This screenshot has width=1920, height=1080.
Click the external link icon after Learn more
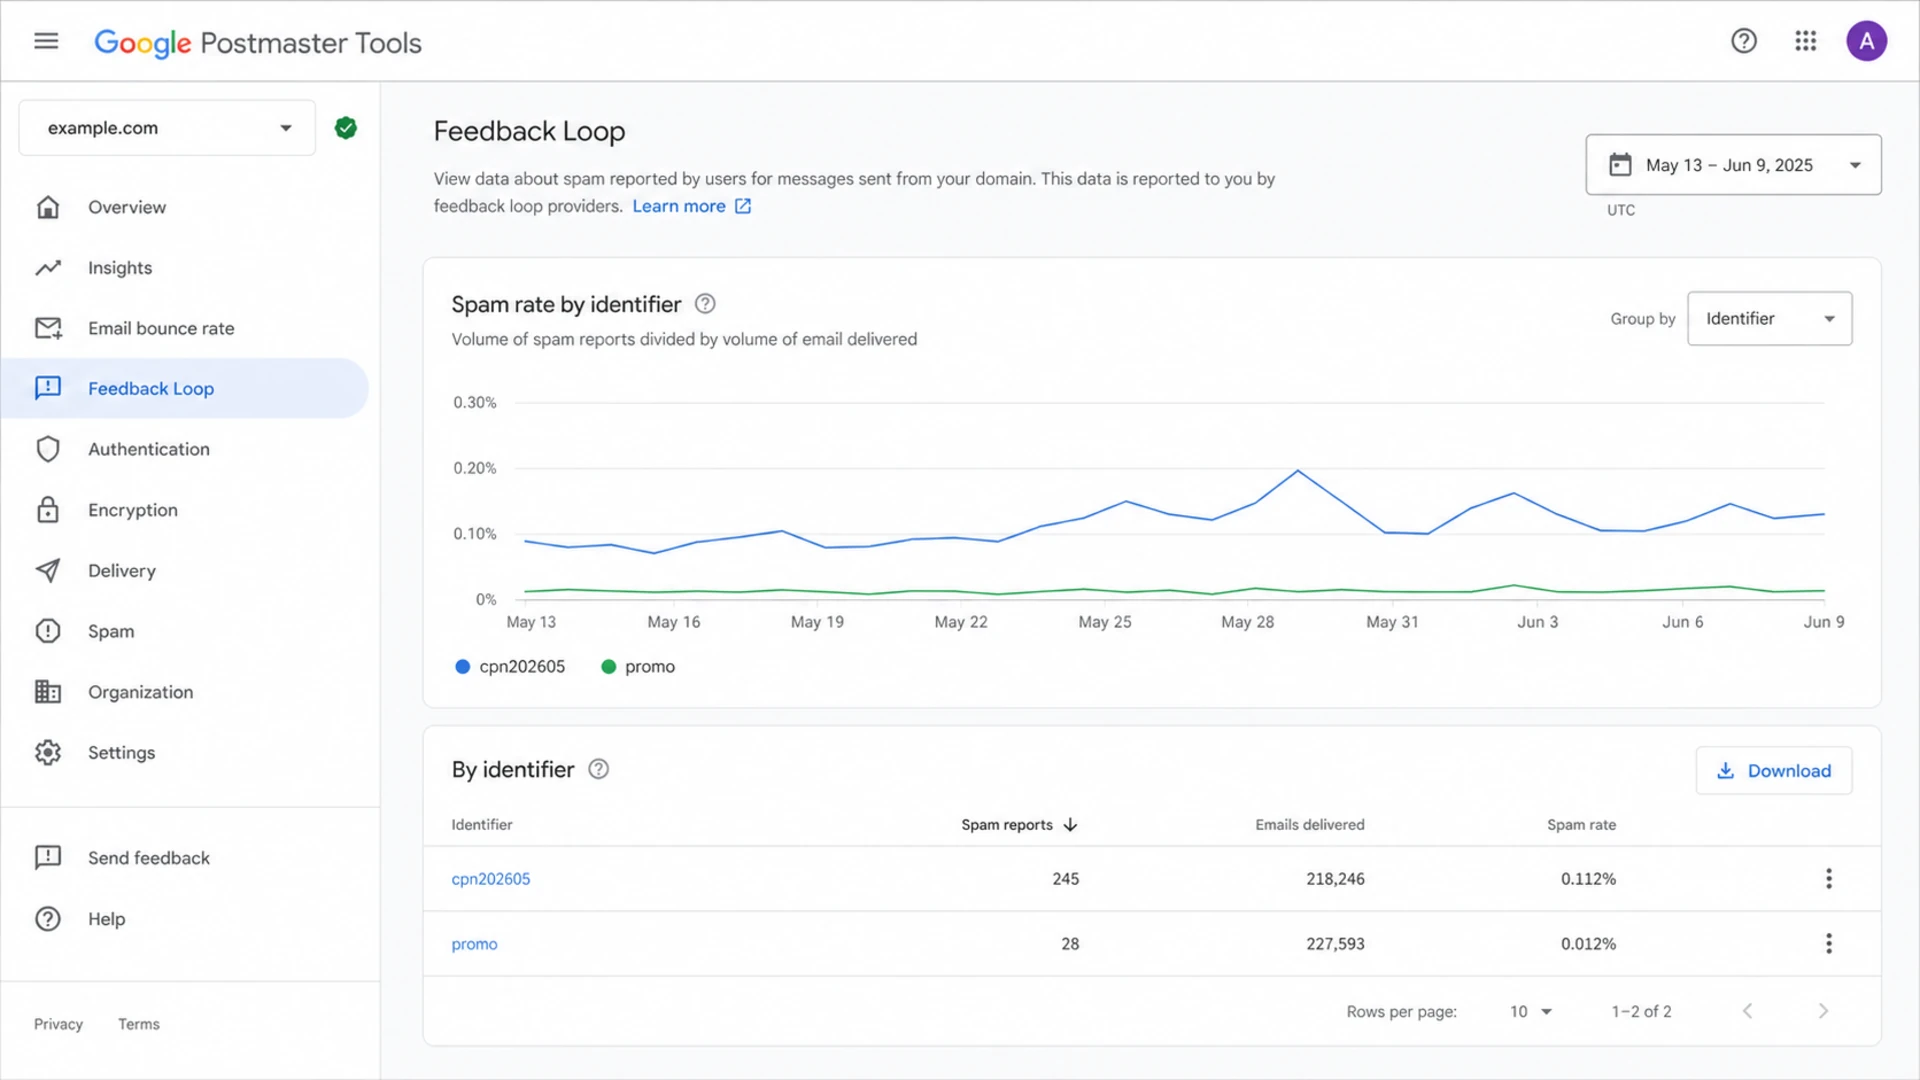[743, 206]
